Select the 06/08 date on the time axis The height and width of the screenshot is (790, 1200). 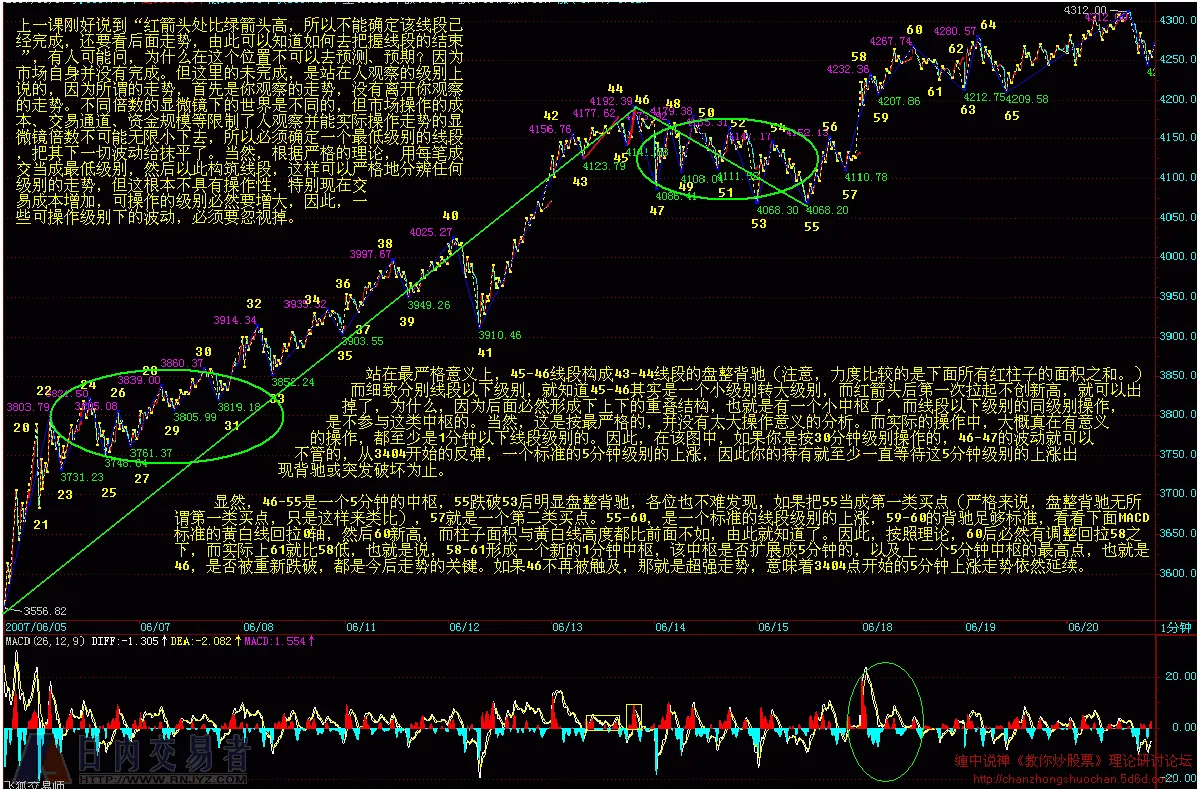[x=258, y=626]
